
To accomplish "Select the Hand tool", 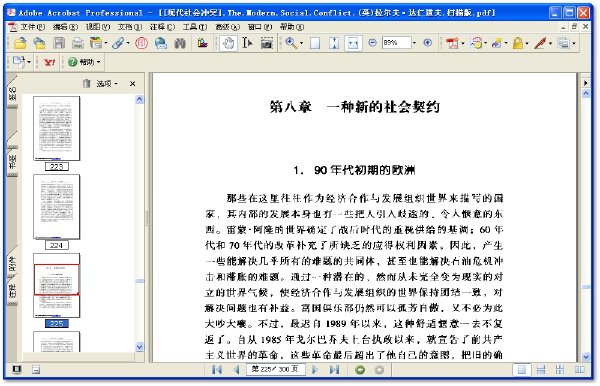I will [228, 43].
